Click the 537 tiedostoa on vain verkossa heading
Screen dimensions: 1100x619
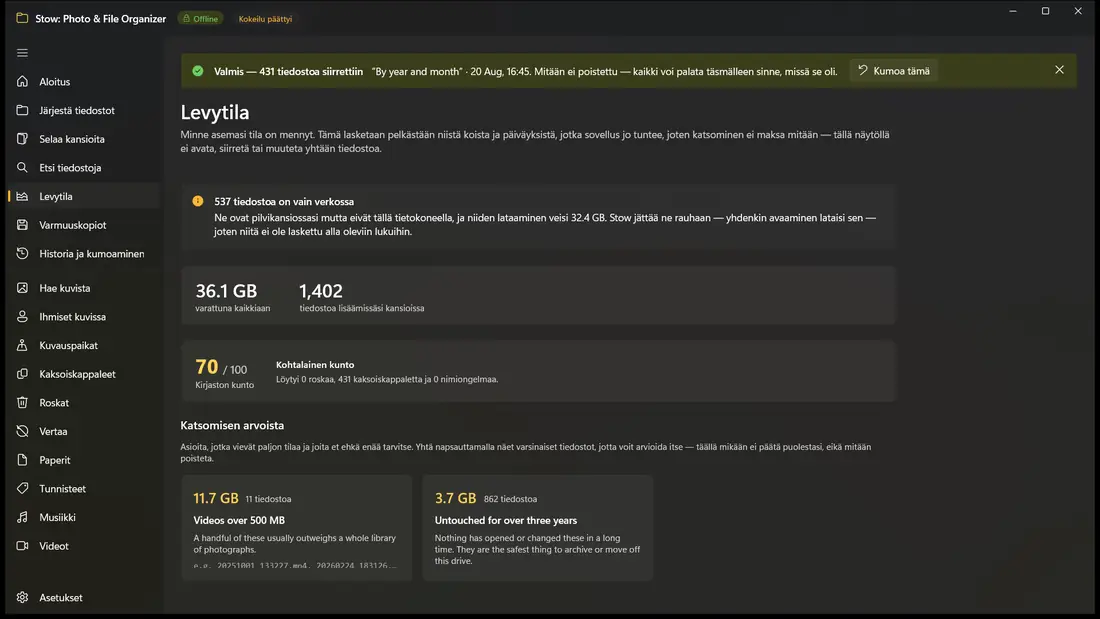point(284,201)
